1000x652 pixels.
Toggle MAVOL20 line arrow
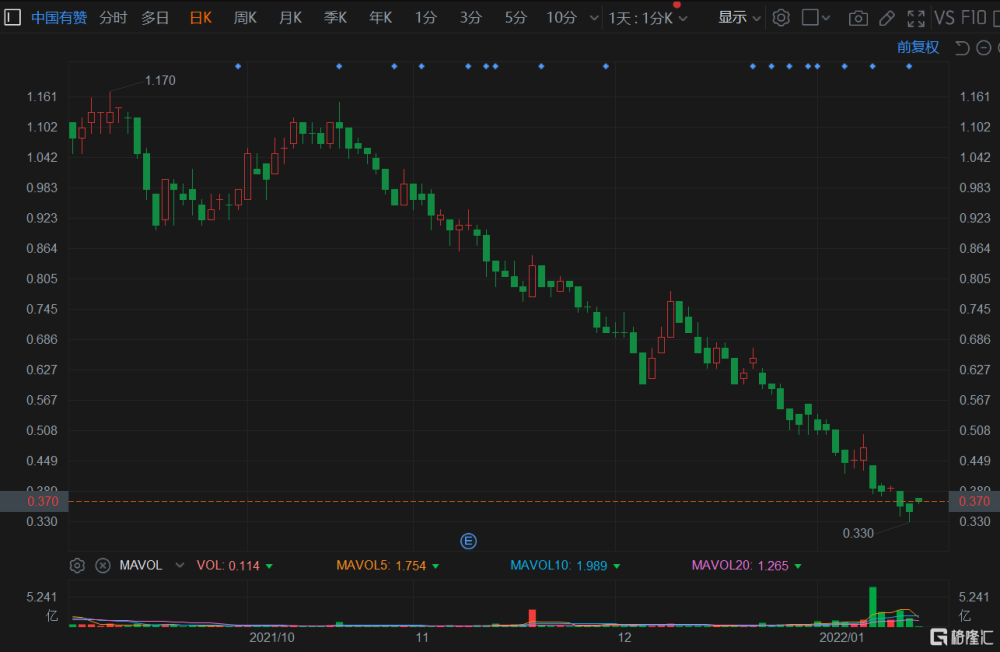click(798, 566)
